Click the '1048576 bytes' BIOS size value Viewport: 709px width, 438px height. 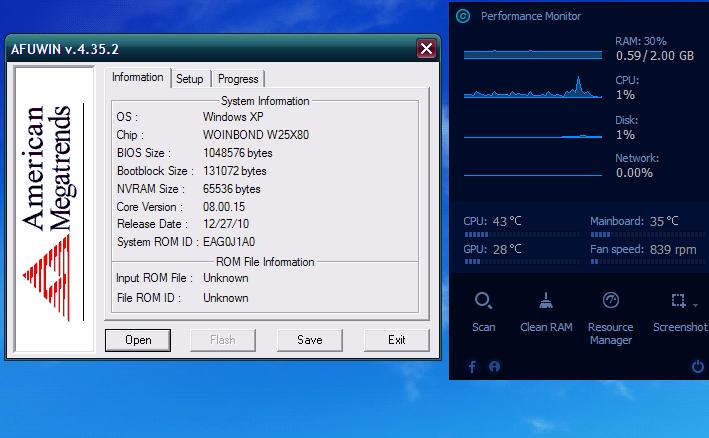[238, 153]
